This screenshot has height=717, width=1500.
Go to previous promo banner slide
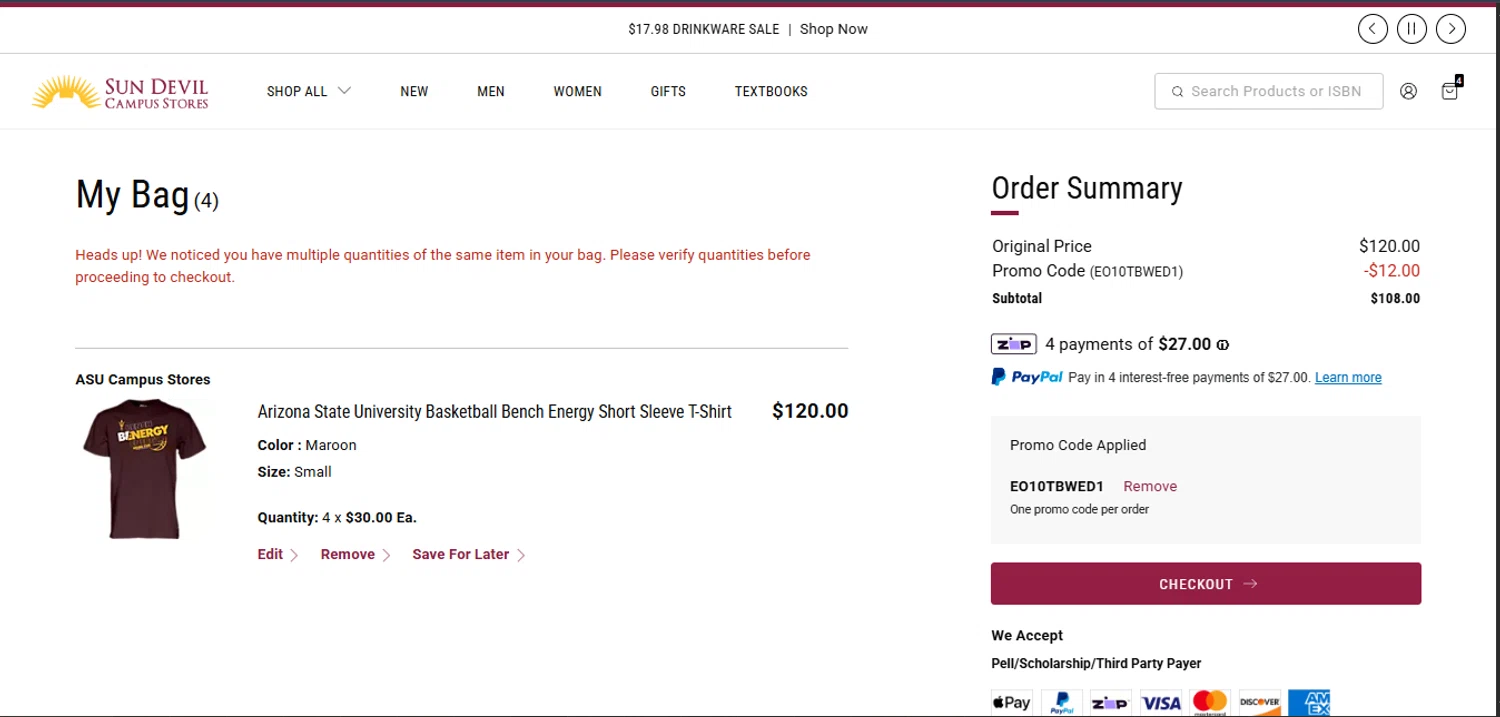point(1372,29)
